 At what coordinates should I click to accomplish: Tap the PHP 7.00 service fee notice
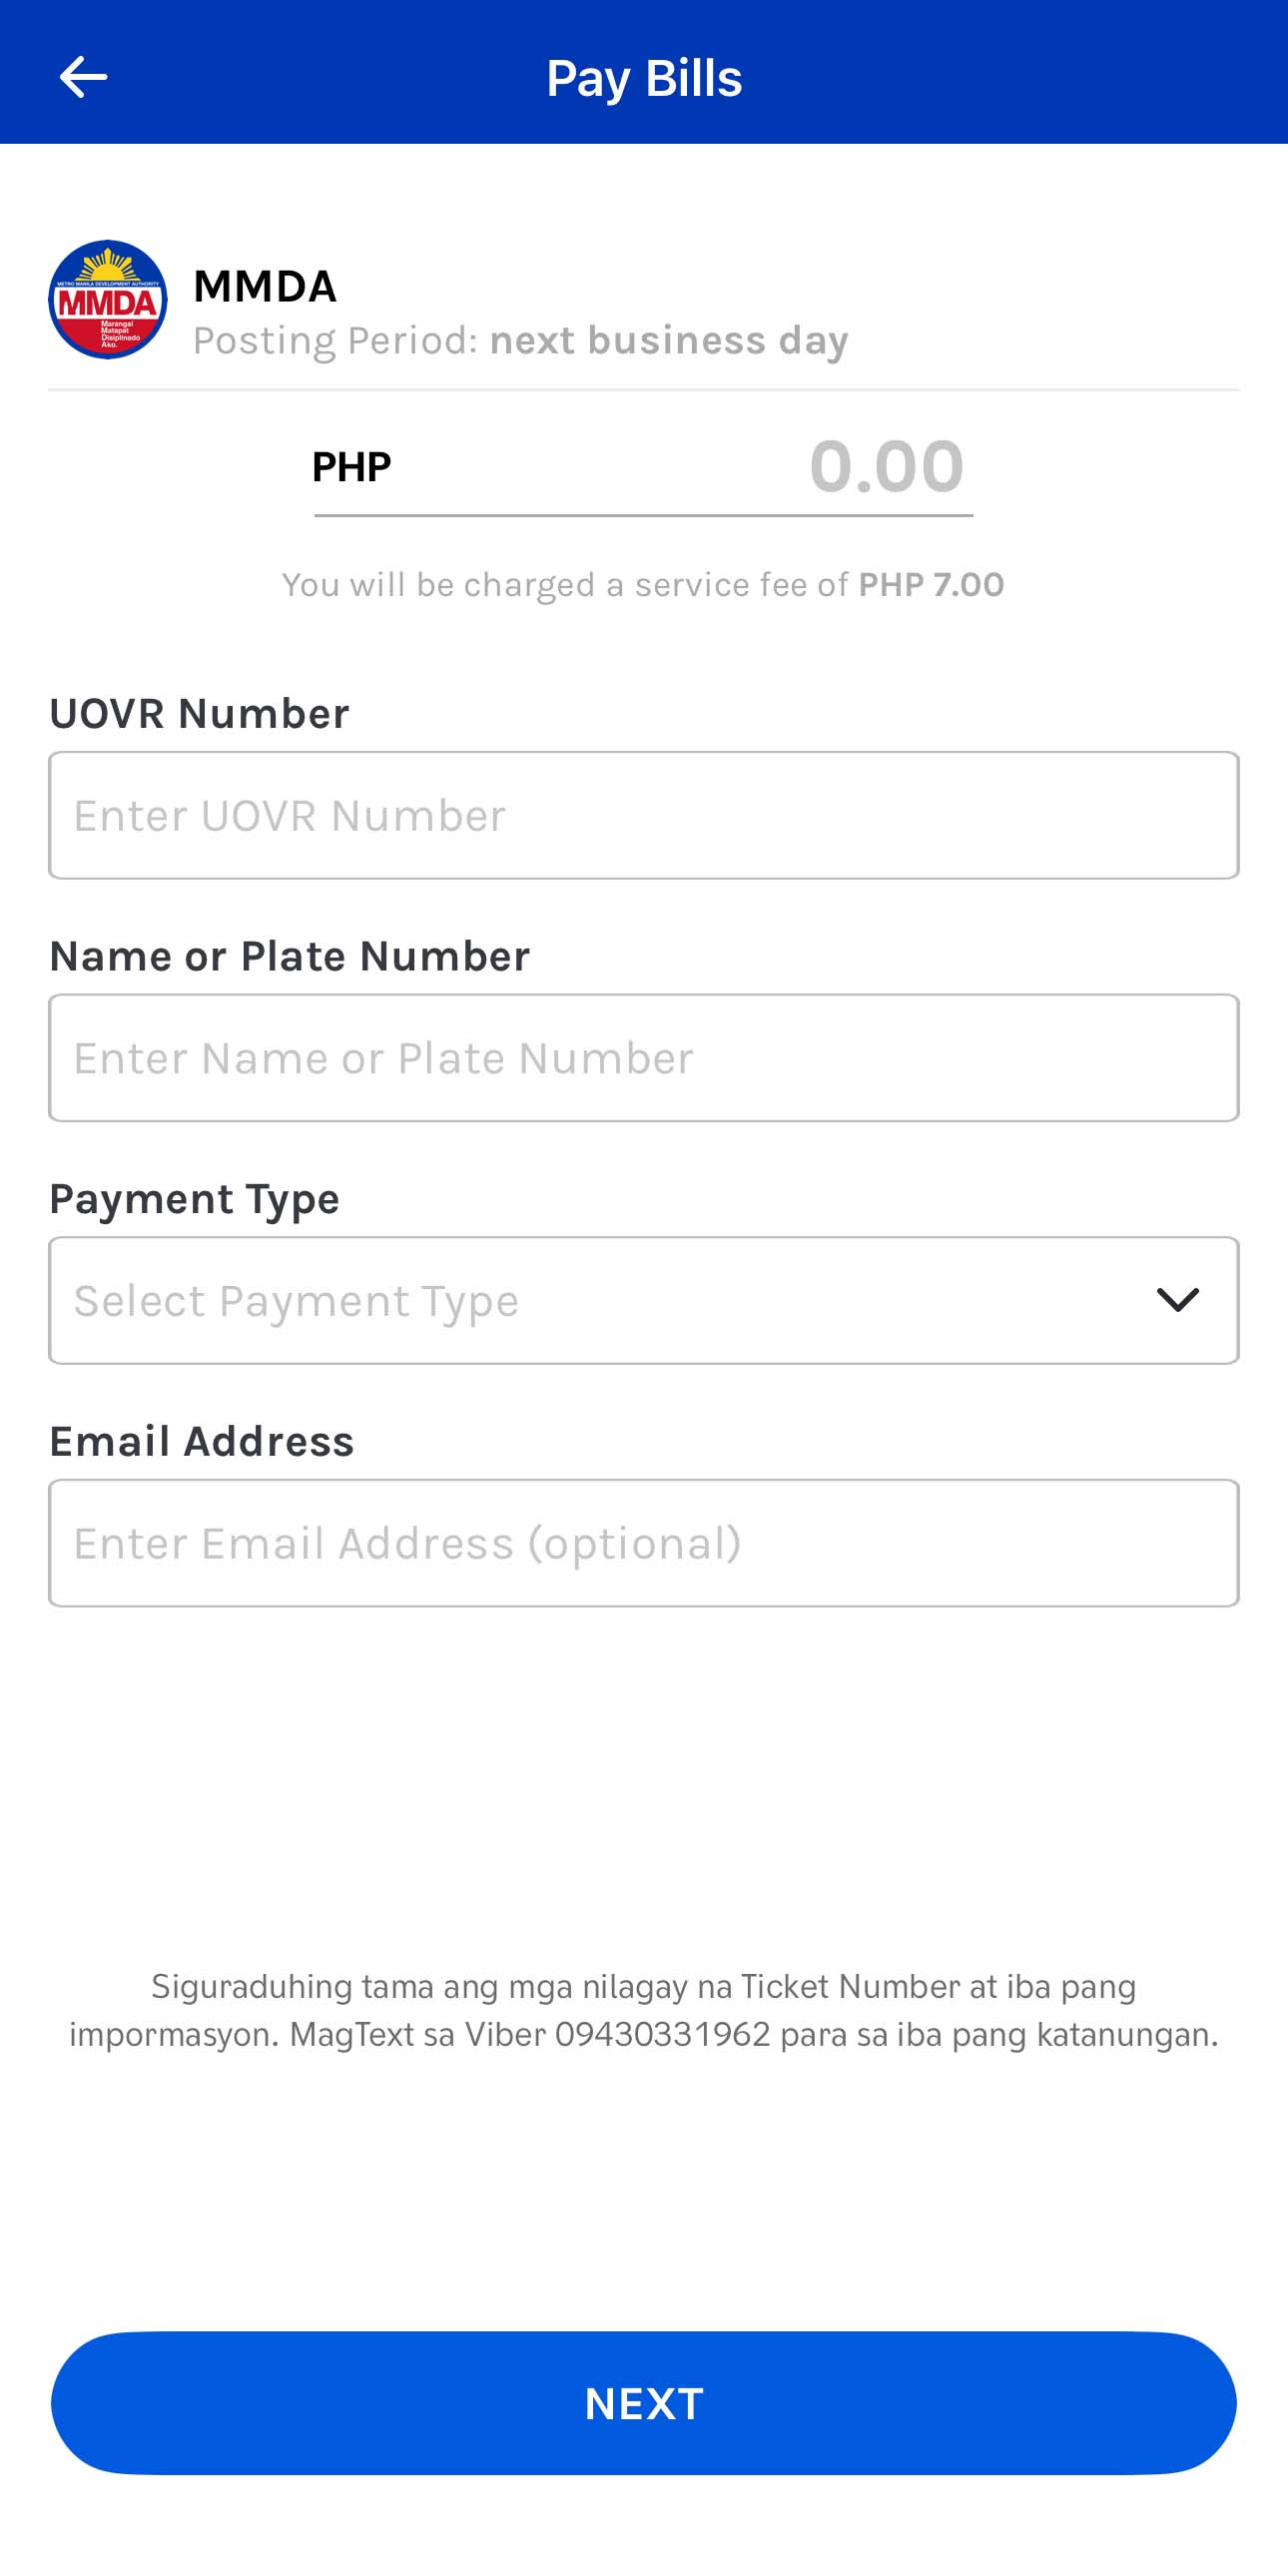(643, 584)
